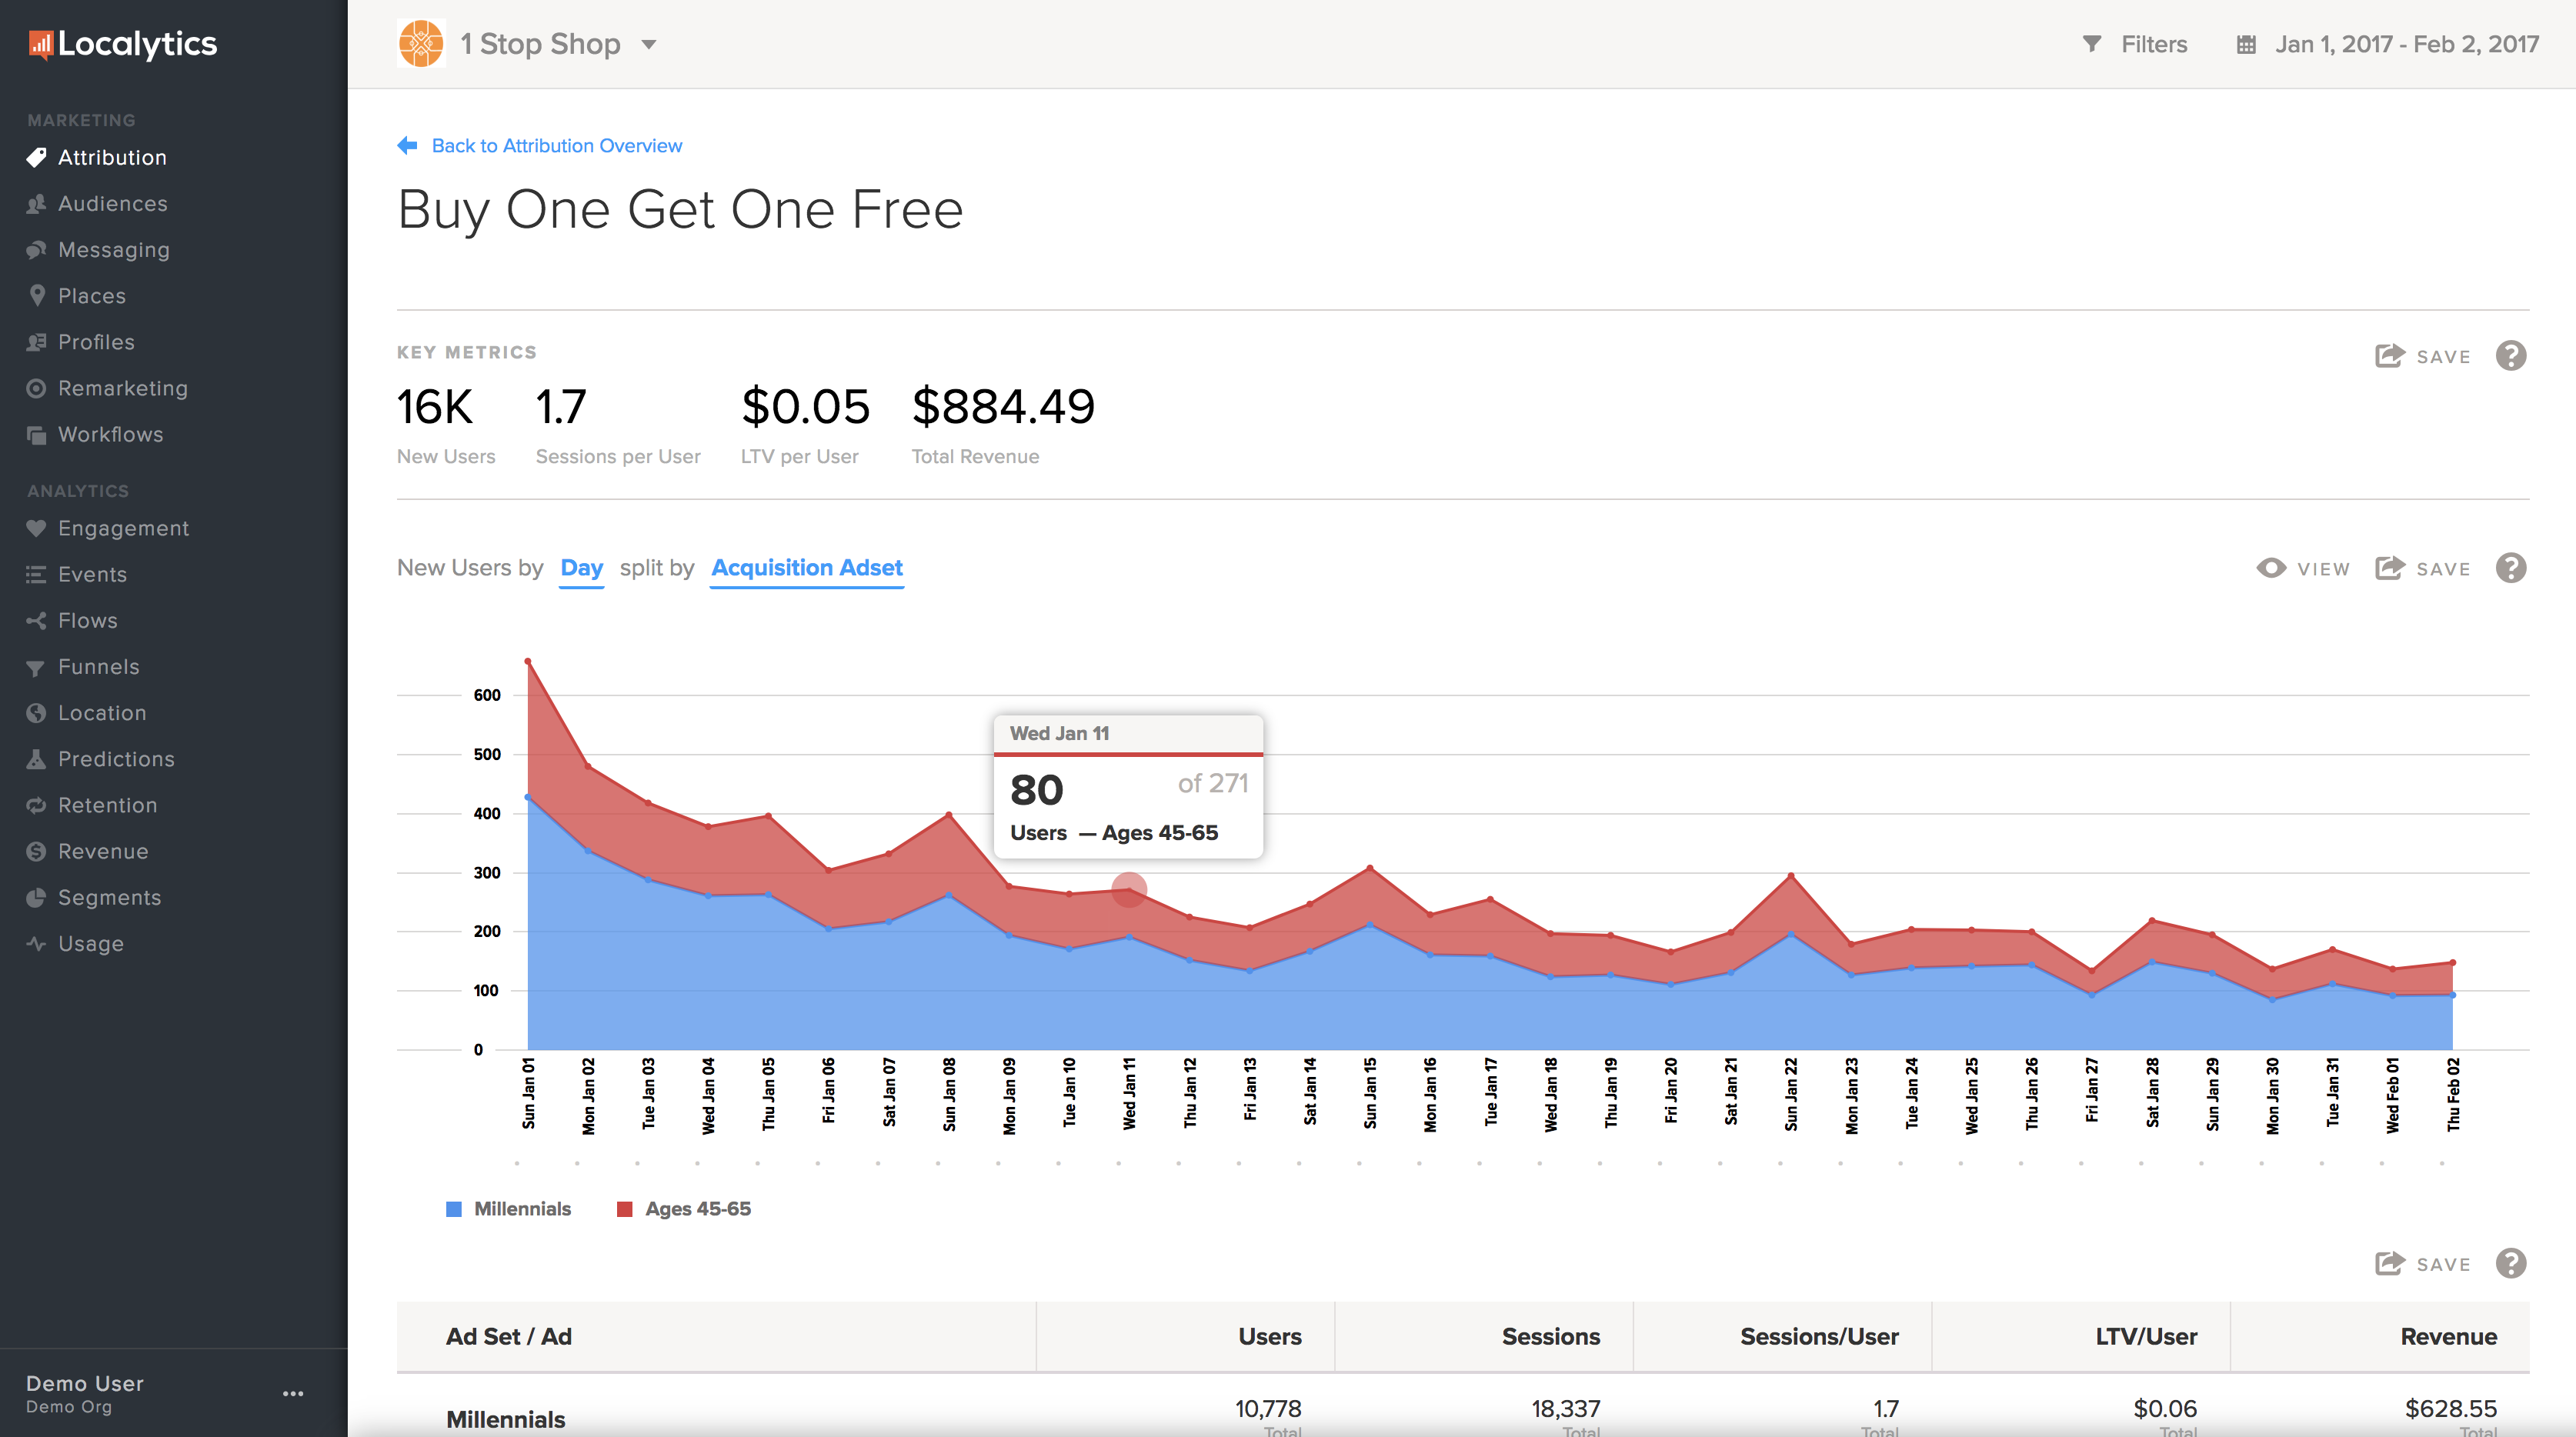Image resolution: width=2576 pixels, height=1437 pixels.
Task: Click the Filters funnel icon
Action: click(x=2091, y=43)
